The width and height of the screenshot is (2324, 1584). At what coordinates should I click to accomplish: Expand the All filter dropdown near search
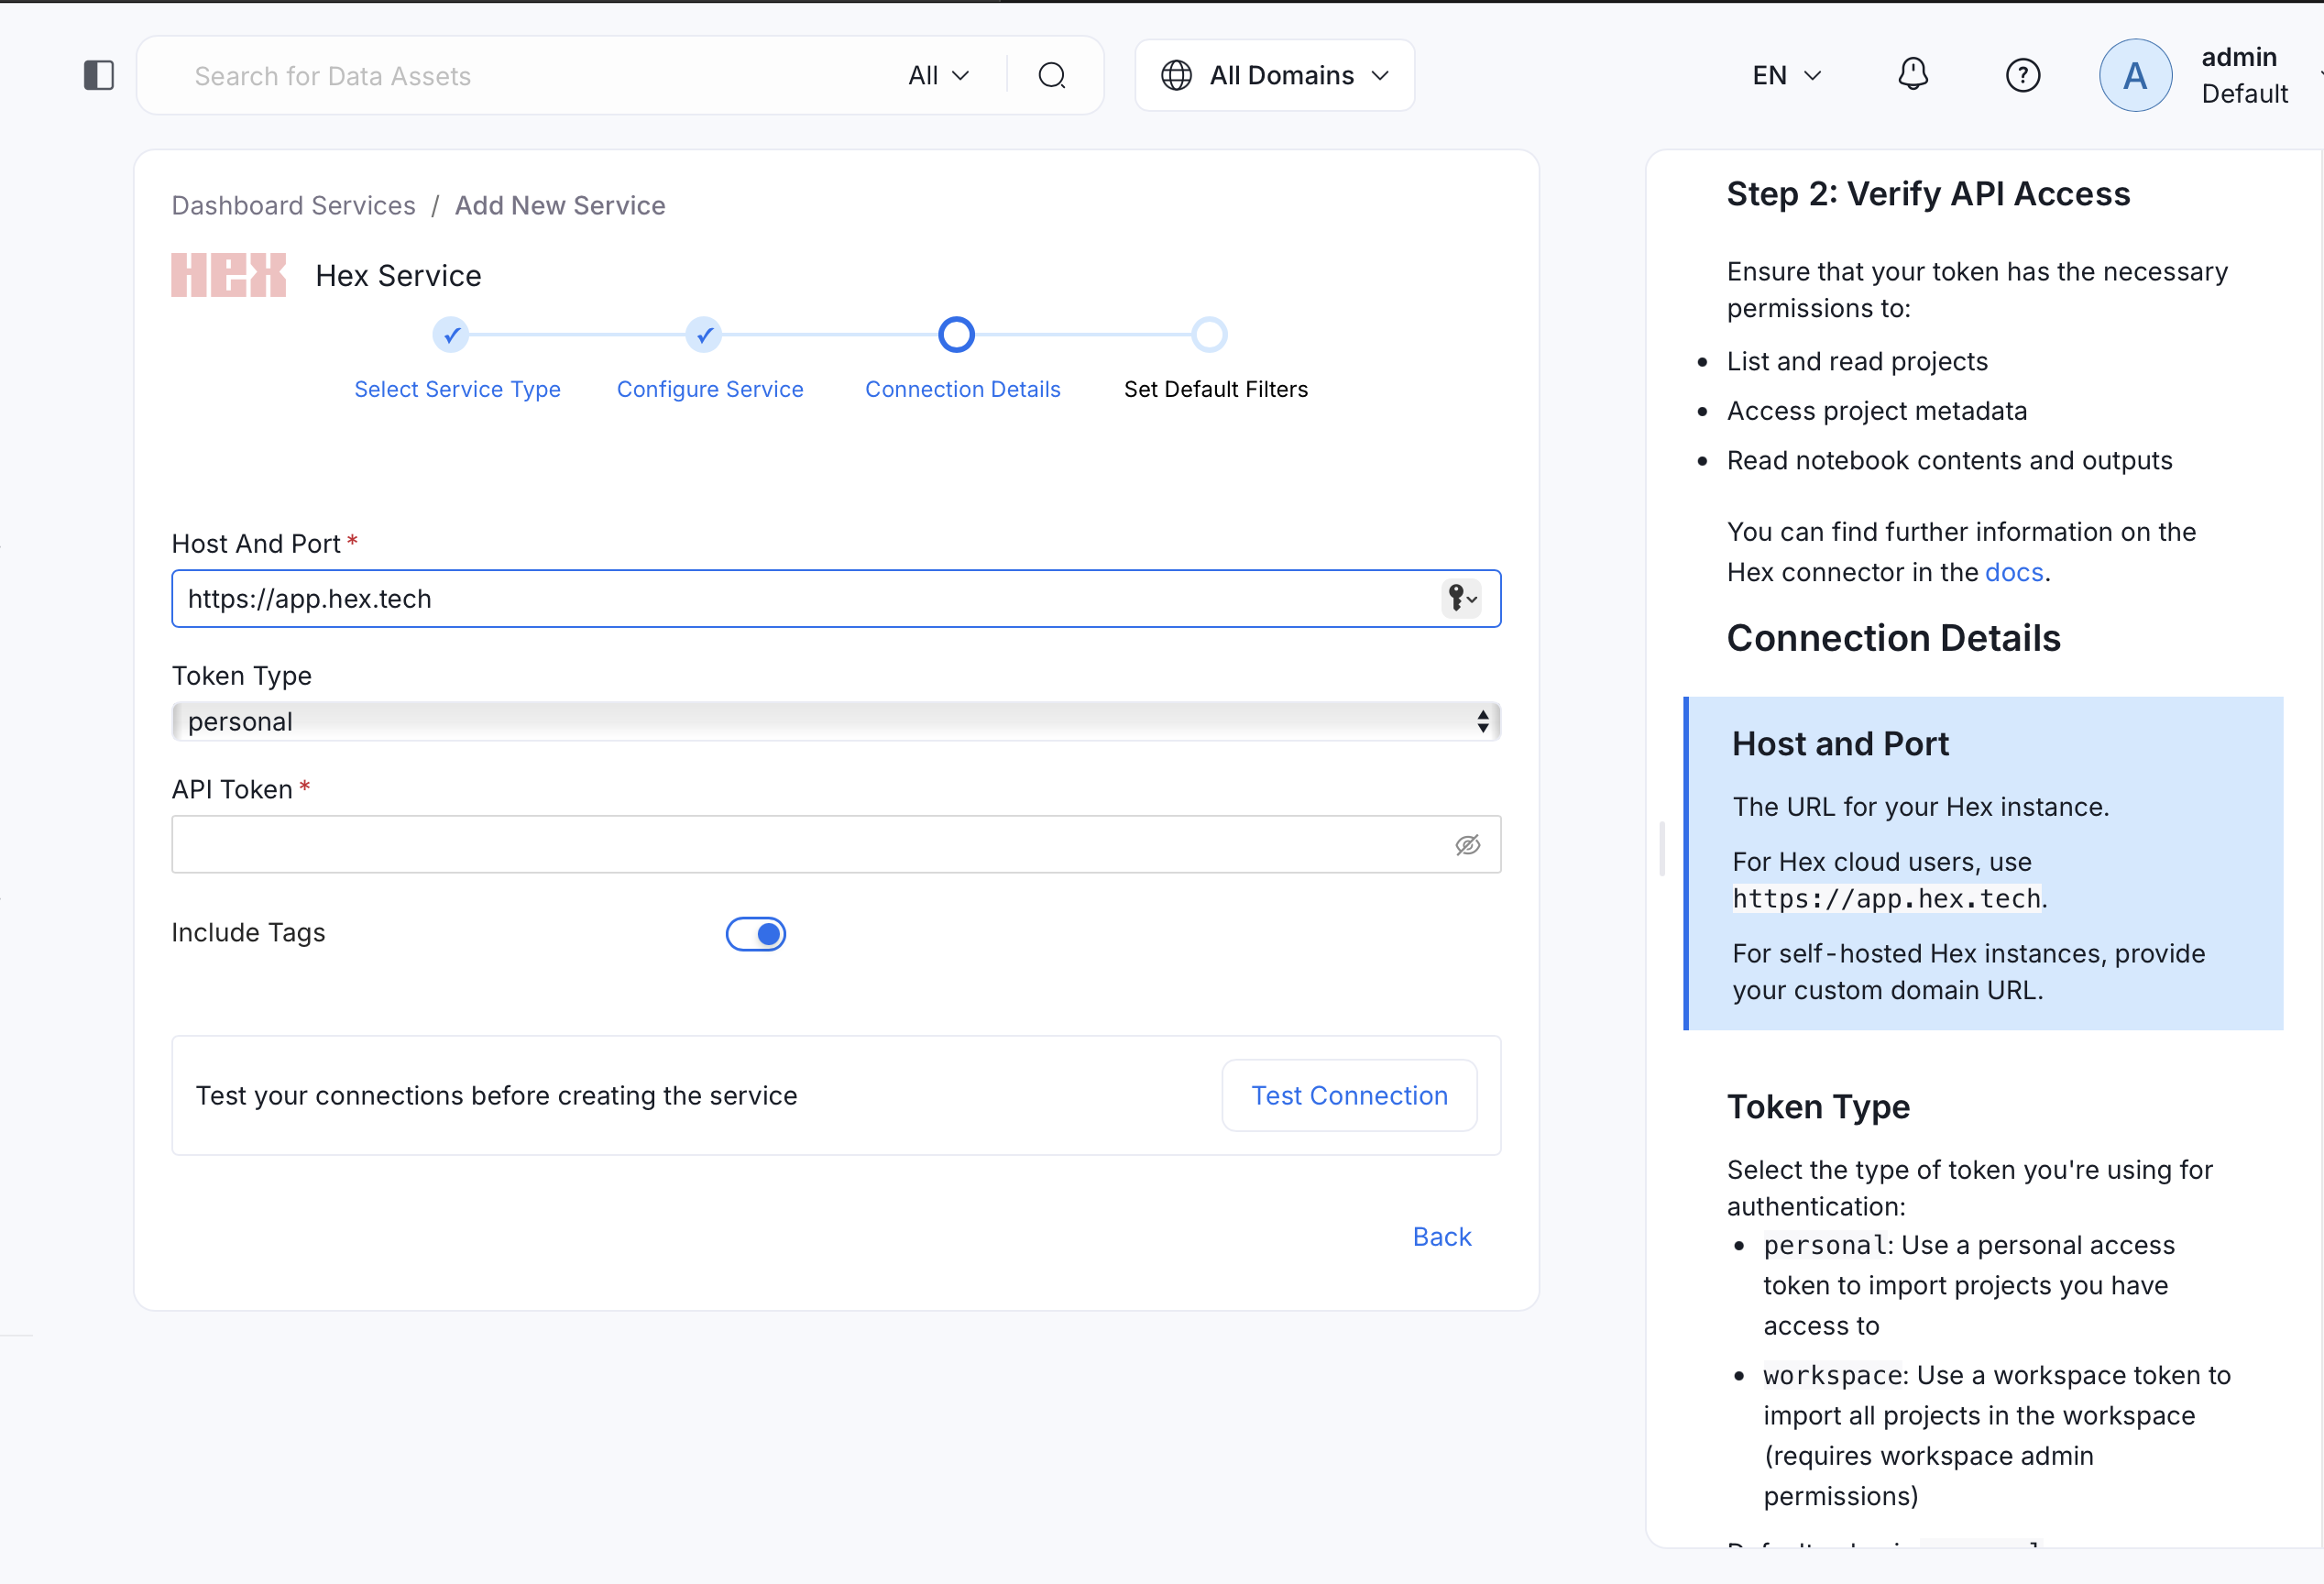937,75
